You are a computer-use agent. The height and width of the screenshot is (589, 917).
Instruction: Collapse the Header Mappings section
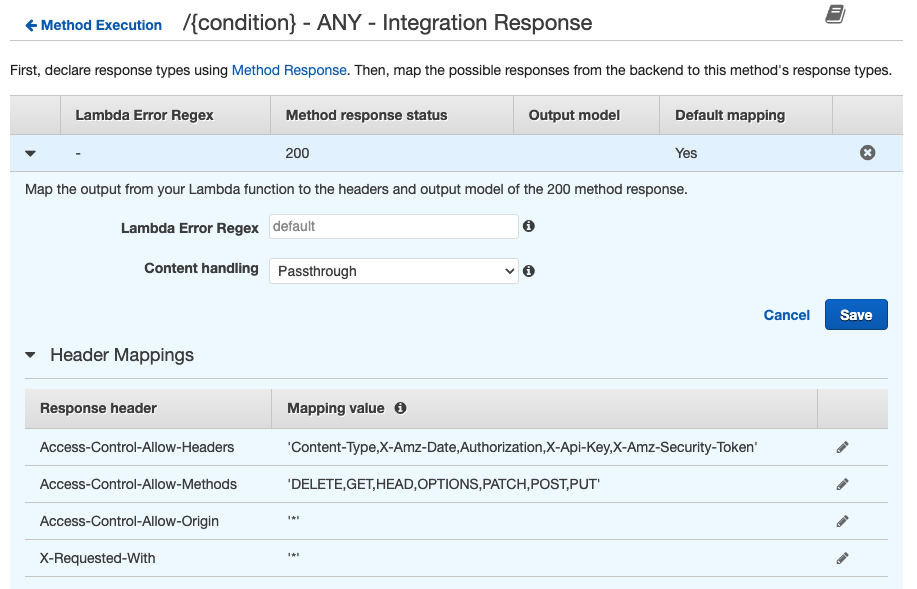pos(30,355)
